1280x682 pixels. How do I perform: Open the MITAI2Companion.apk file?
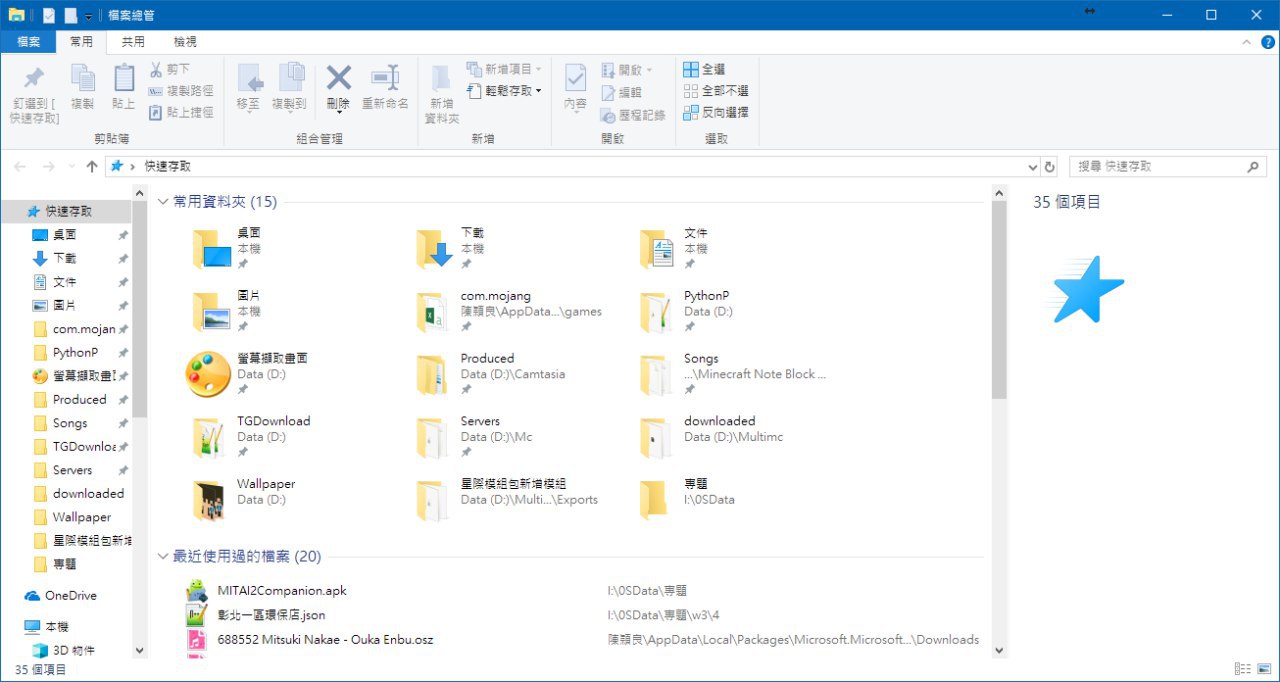(x=281, y=591)
